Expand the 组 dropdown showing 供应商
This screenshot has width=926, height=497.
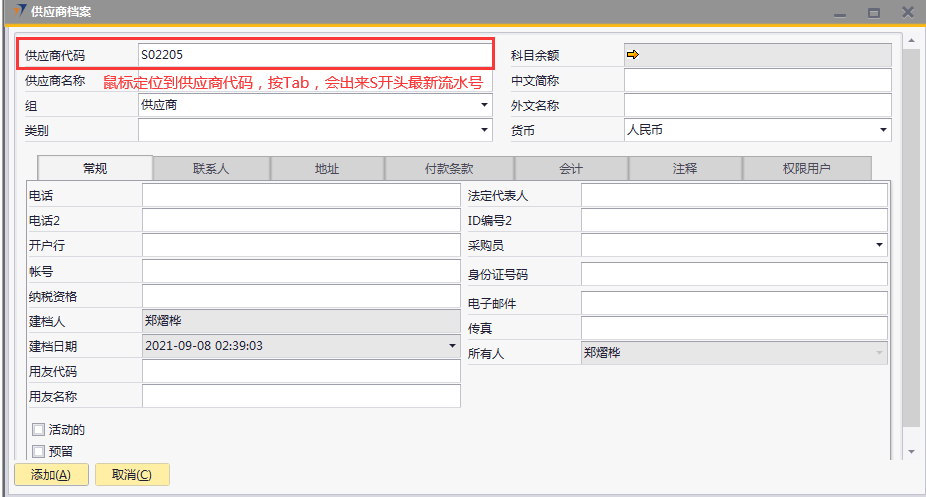(x=484, y=105)
